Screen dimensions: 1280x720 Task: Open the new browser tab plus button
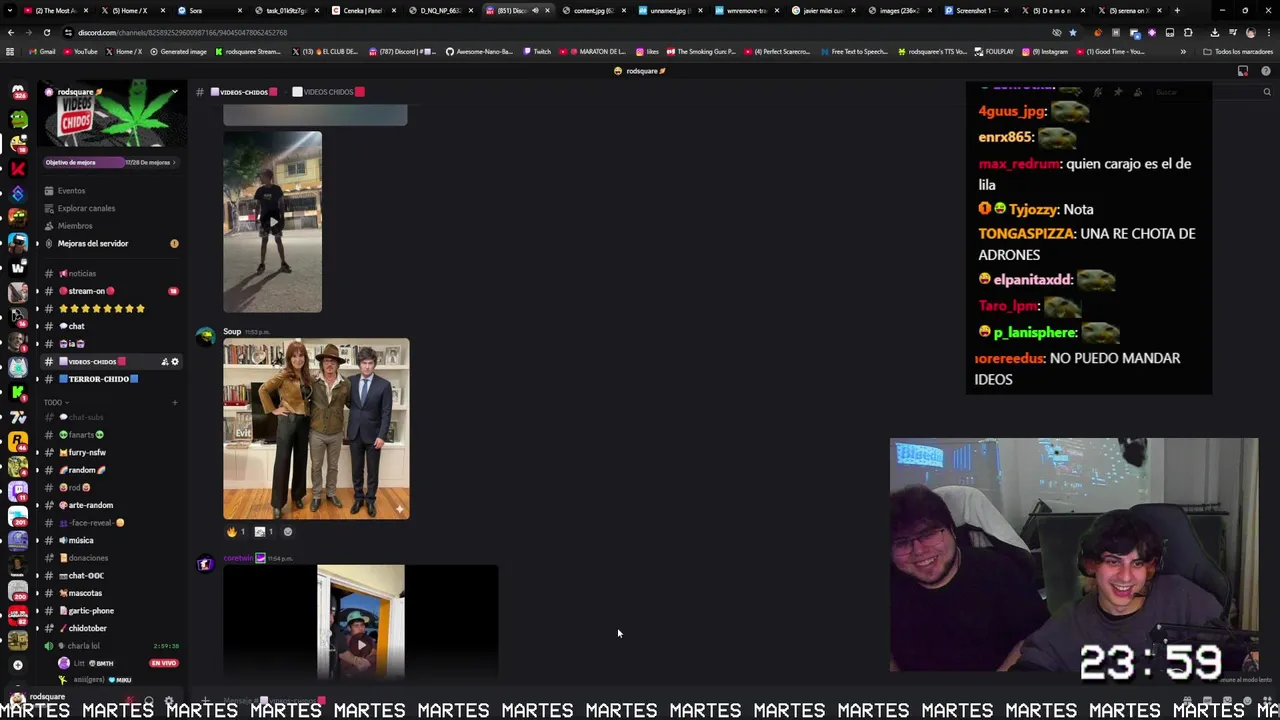pos(1177,10)
